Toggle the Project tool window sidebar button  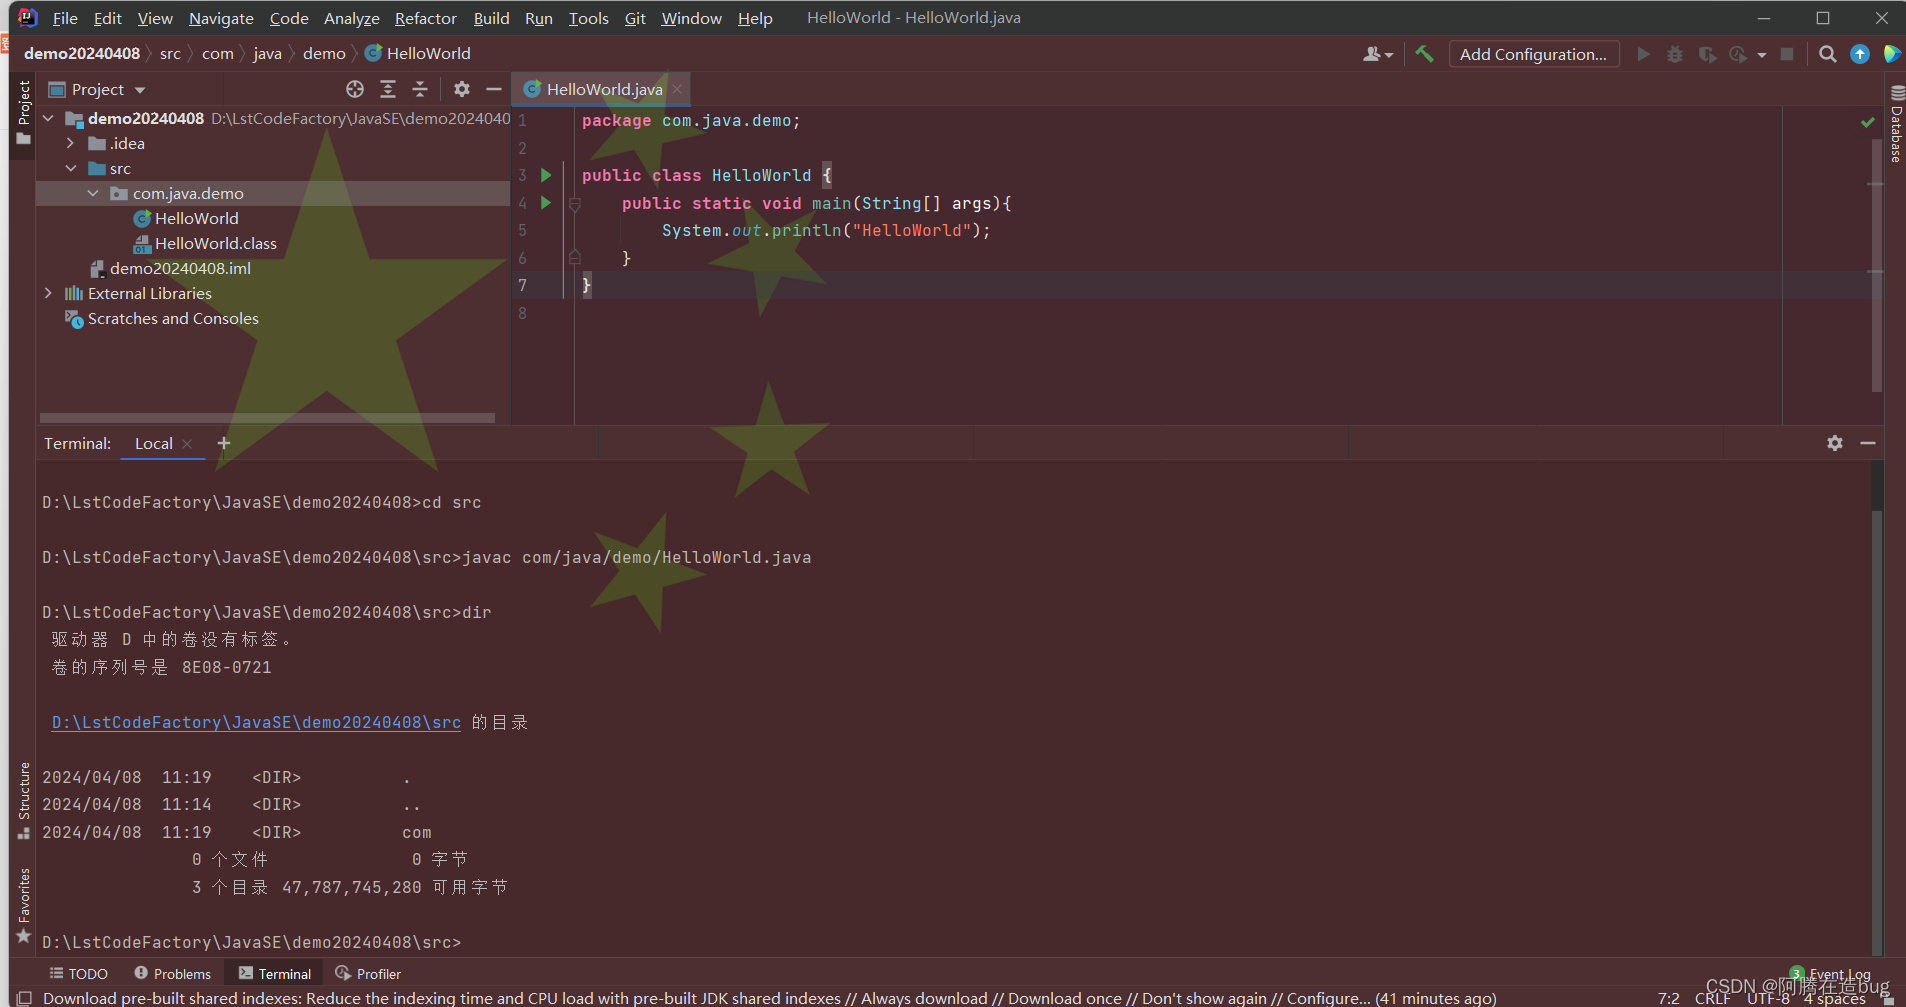click(24, 114)
